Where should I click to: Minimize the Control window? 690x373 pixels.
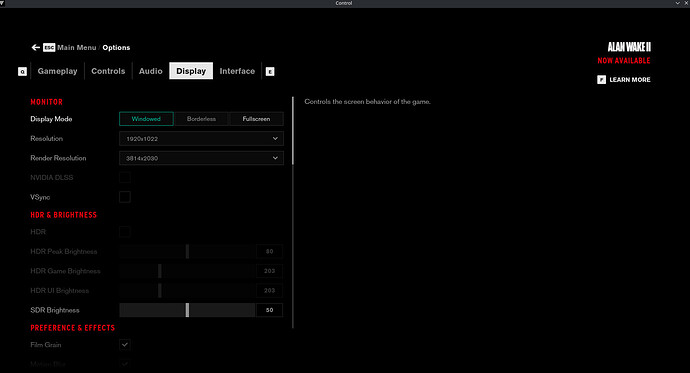678,3
